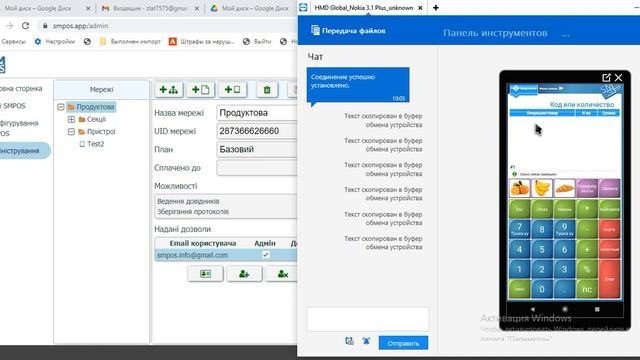This screenshot has height=360, width=640.
Task: Tap the orange product tile
Action: pyautogui.click(x=519, y=189)
